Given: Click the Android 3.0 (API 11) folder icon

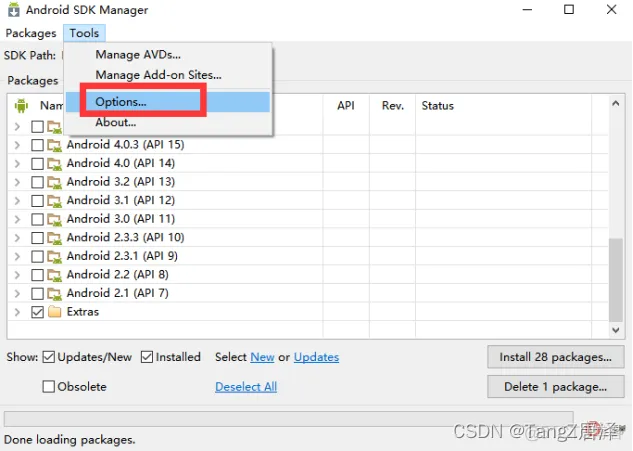Looking at the screenshot, I should 54,219.
